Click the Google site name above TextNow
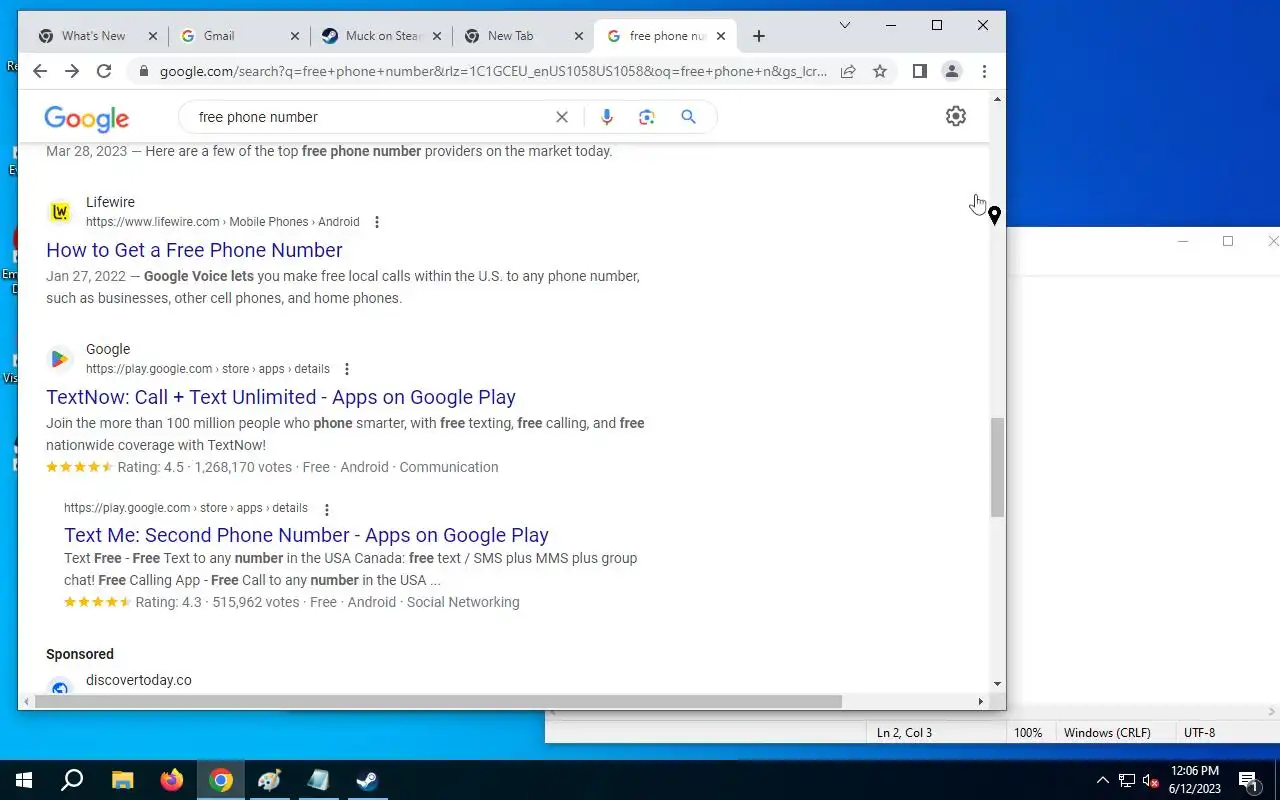1280x800 pixels. (108, 349)
